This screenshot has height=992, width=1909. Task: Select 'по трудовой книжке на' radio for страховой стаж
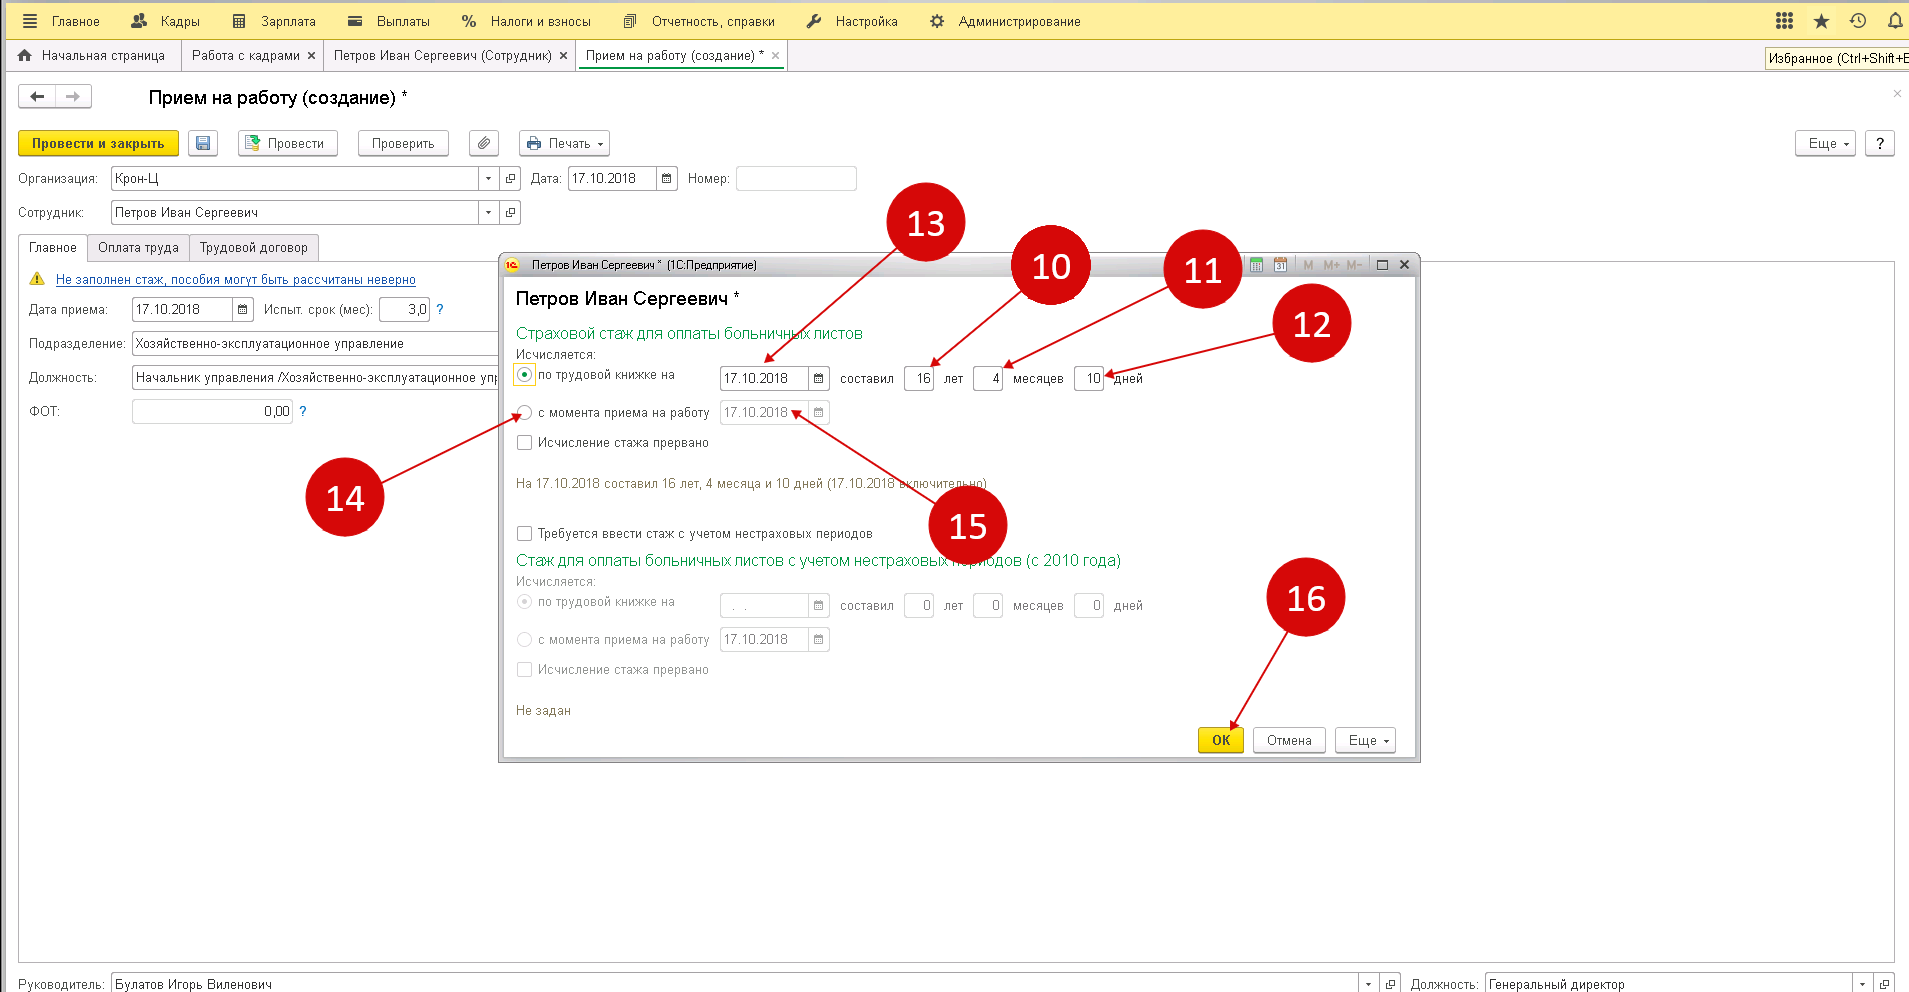coord(525,375)
